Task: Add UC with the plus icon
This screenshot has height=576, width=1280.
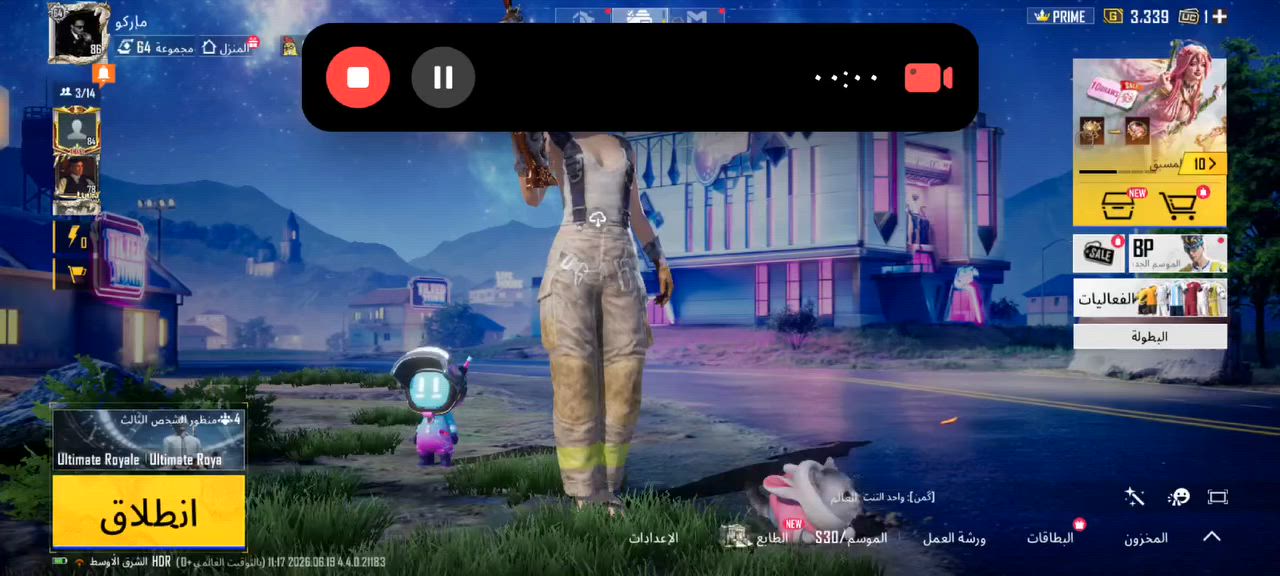Action: click(1218, 16)
